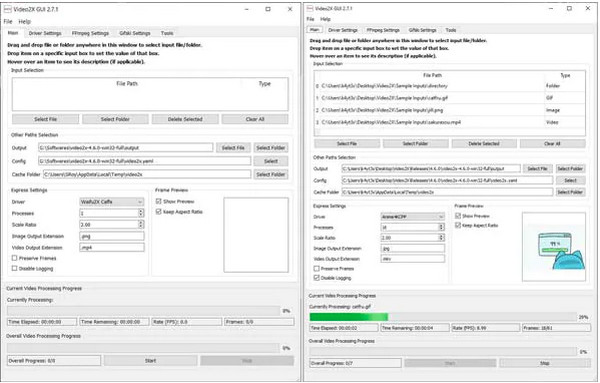The height and width of the screenshot is (383, 600).
Task: Click Scale Ratio spinner arrows in right window
Action: [441, 238]
